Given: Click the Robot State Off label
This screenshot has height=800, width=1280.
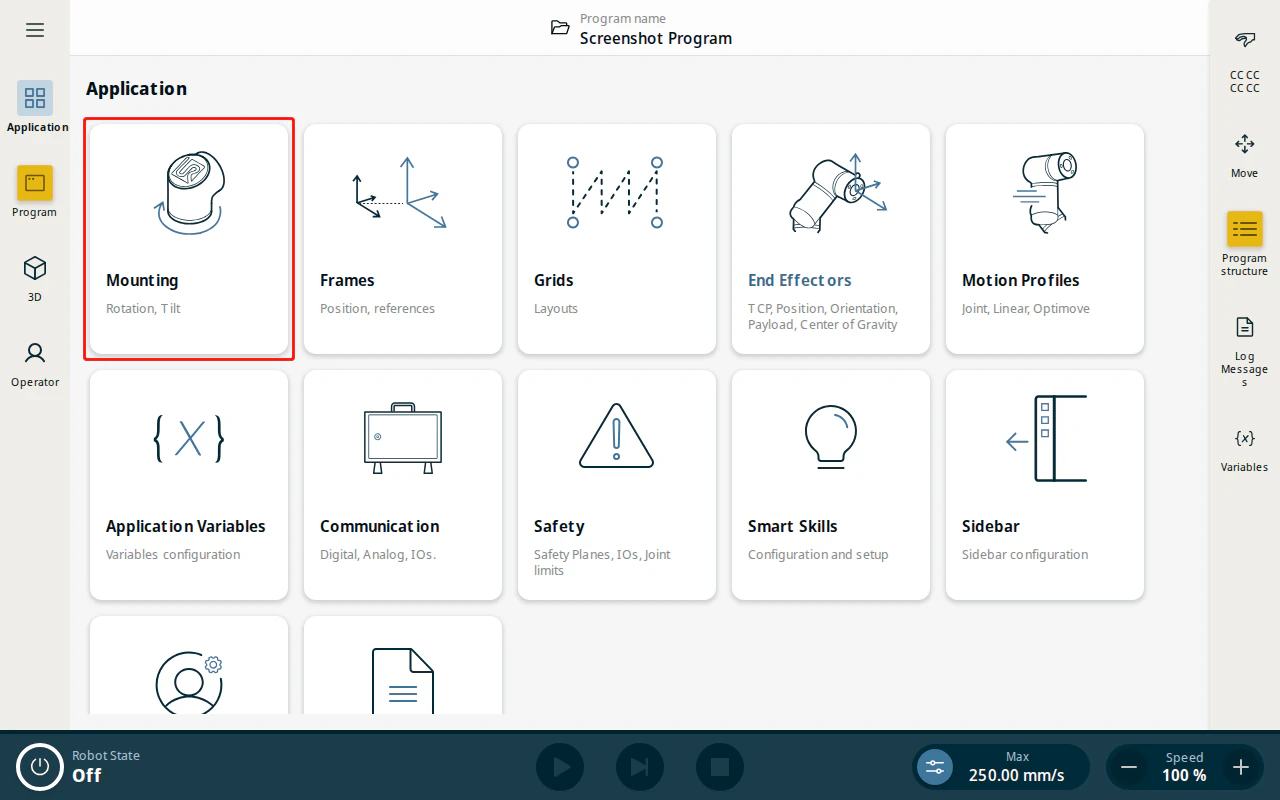Looking at the screenshot, I should pyautogui.click(x=106, y=767).
